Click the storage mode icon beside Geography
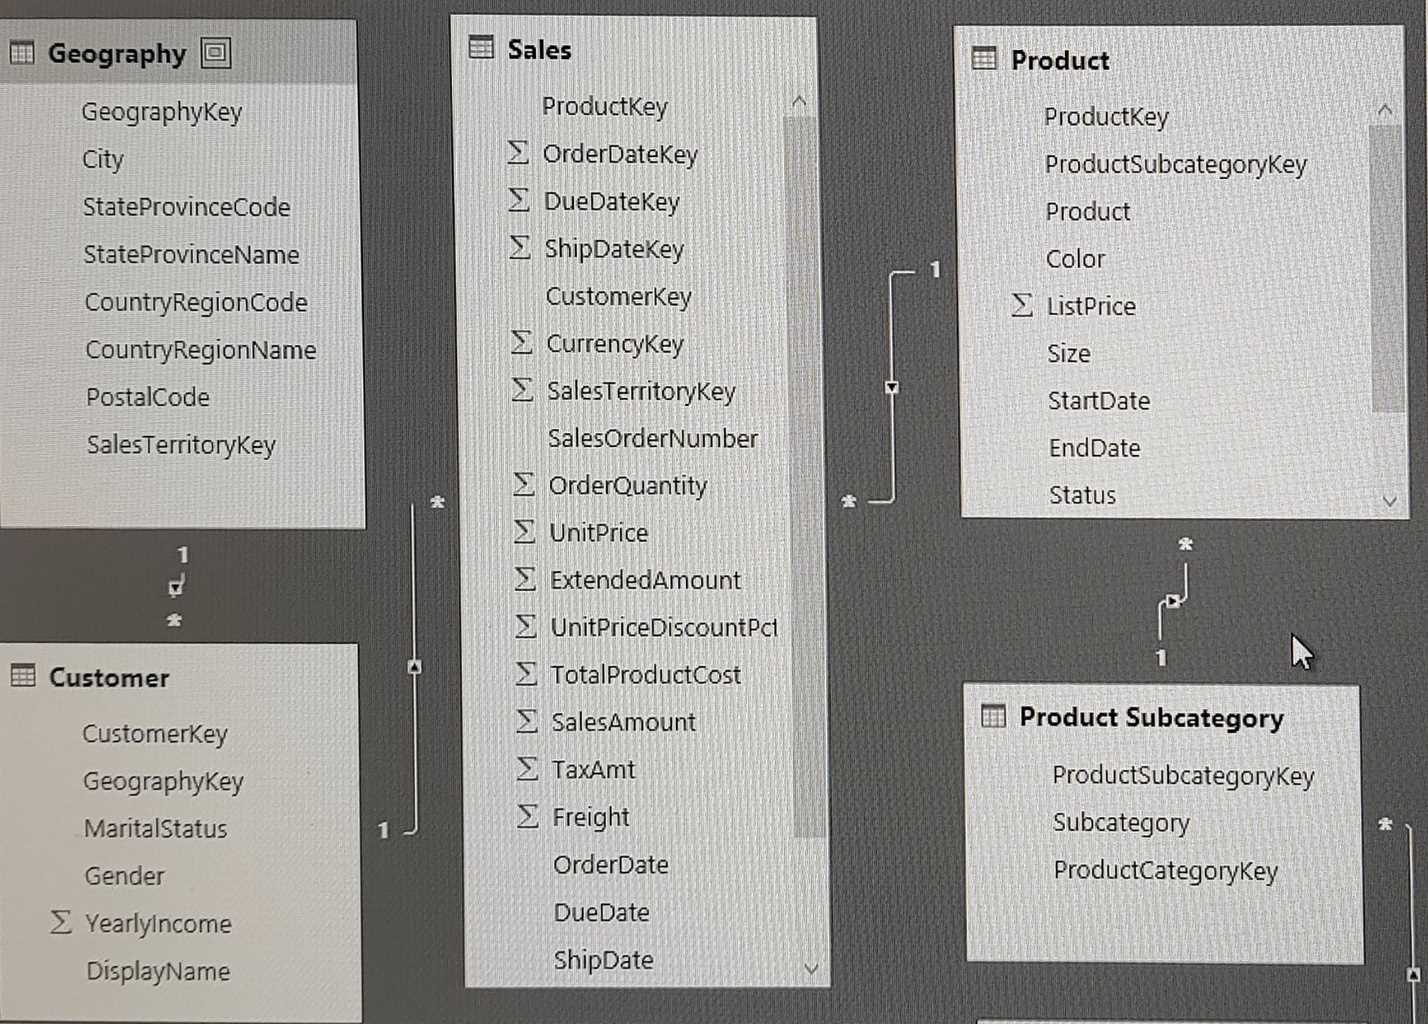This screenshot has height=1024, width=1428. click(215, 52)
